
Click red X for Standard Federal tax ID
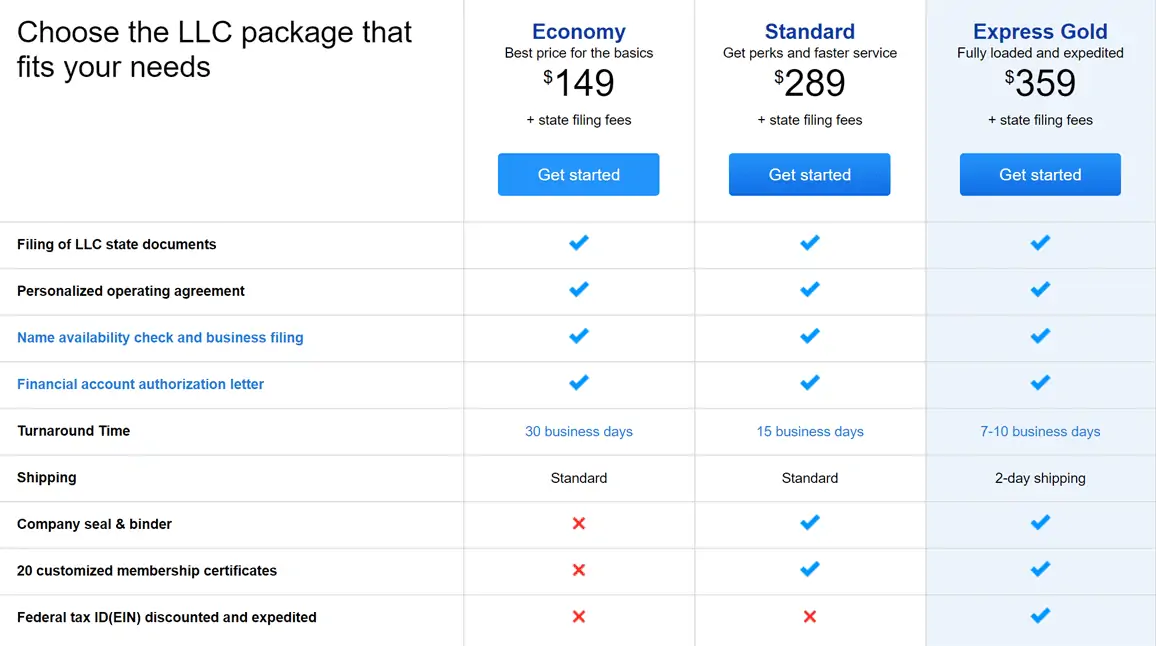[809, 617]
